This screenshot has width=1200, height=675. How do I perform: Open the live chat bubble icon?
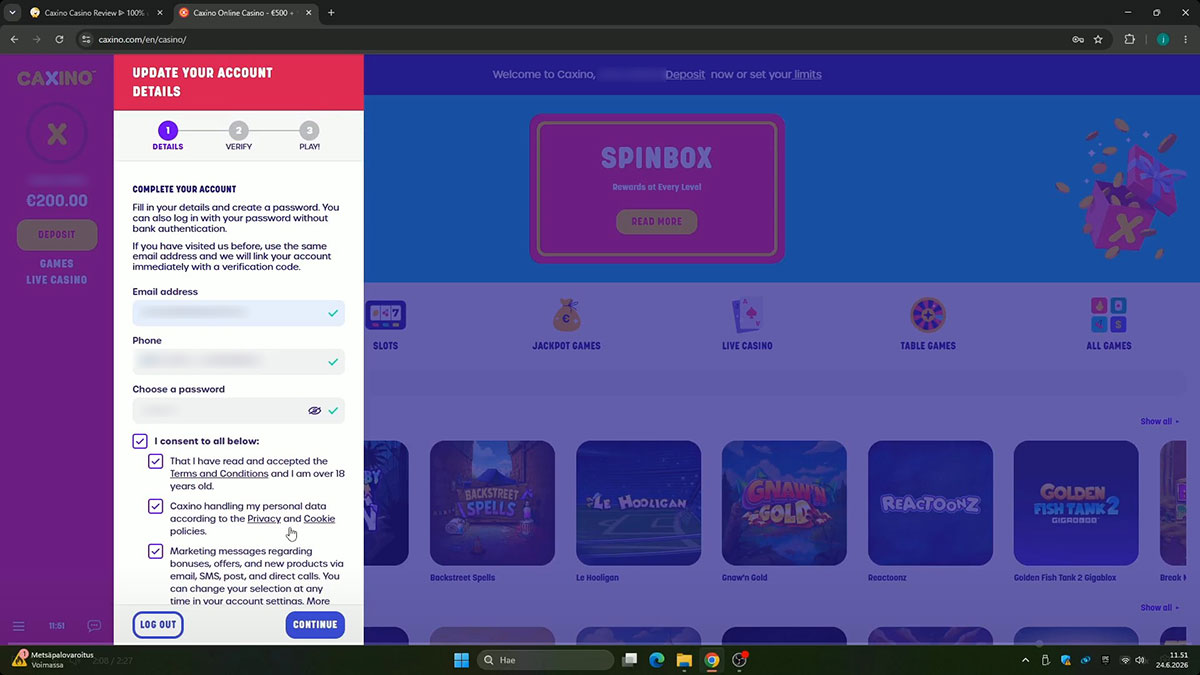click(94, 626)
